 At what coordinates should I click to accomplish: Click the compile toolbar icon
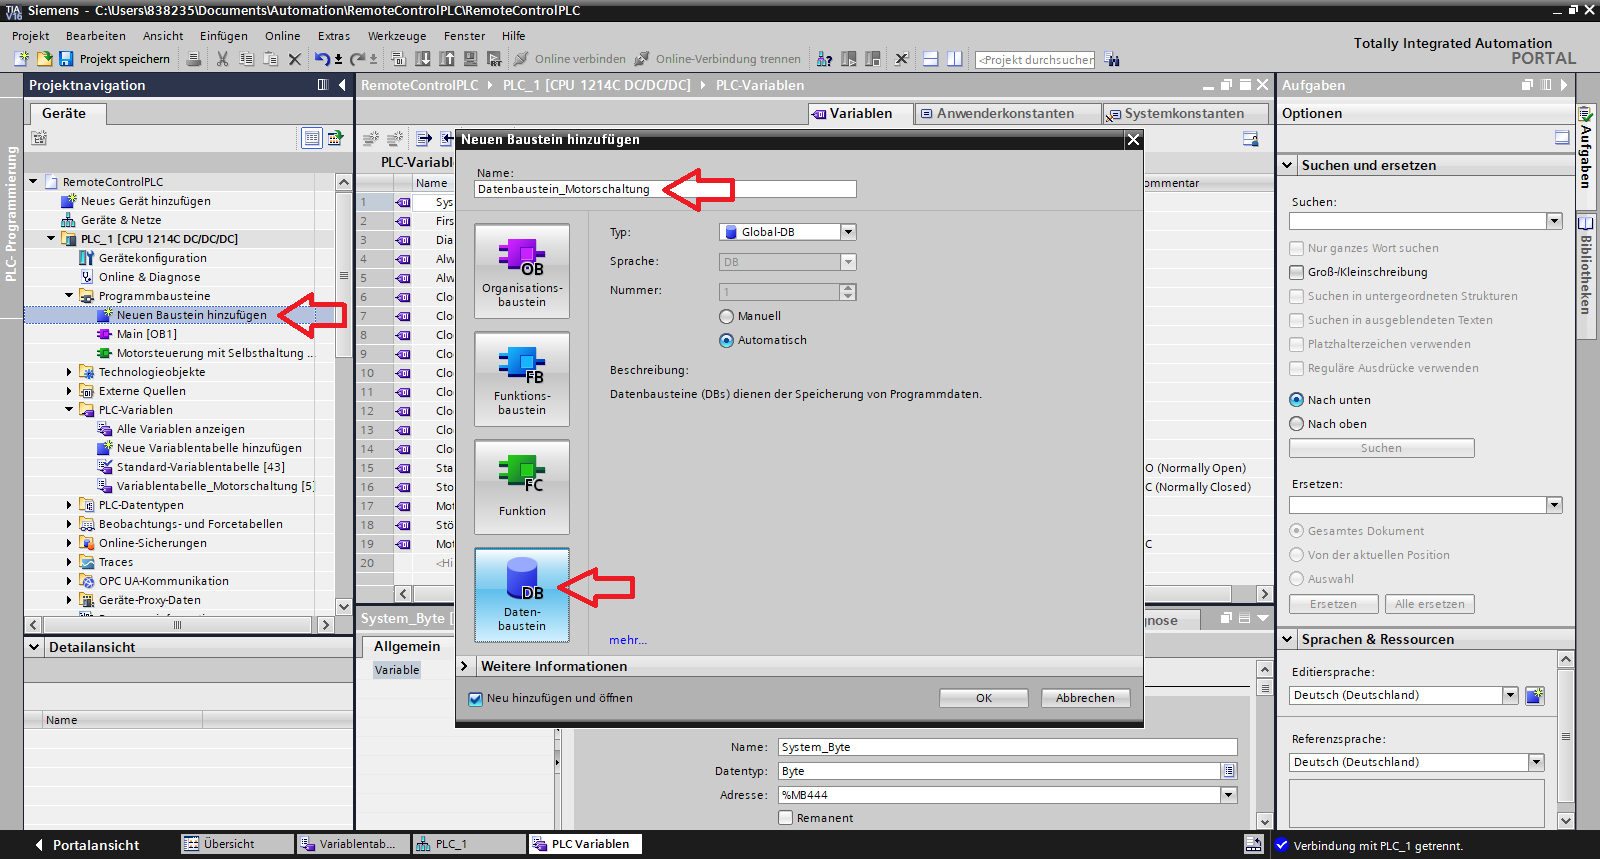[398, 59]
